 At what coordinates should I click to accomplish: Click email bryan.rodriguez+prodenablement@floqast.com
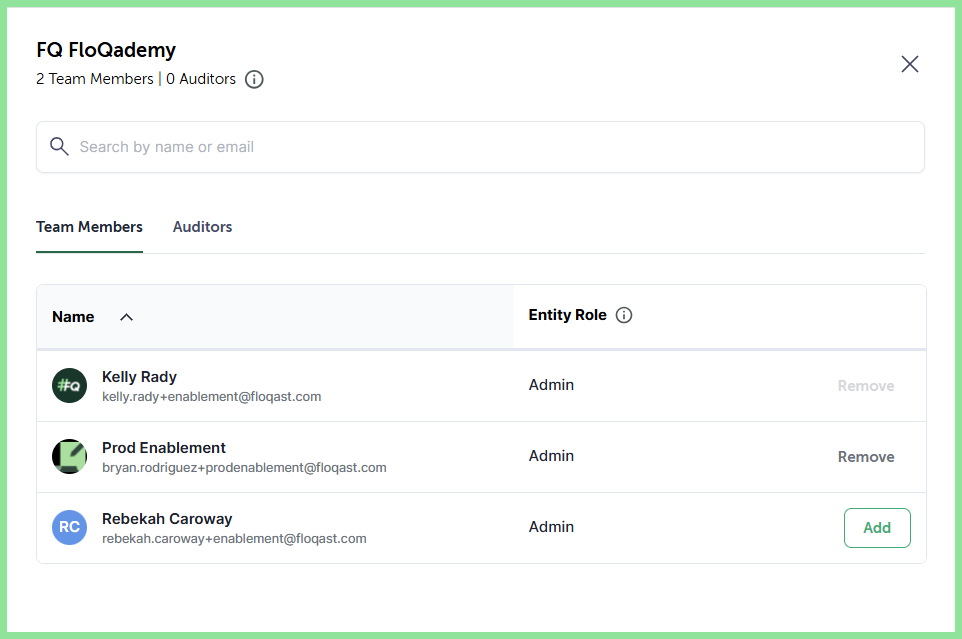pyautogui.click(x=244, y=468)
